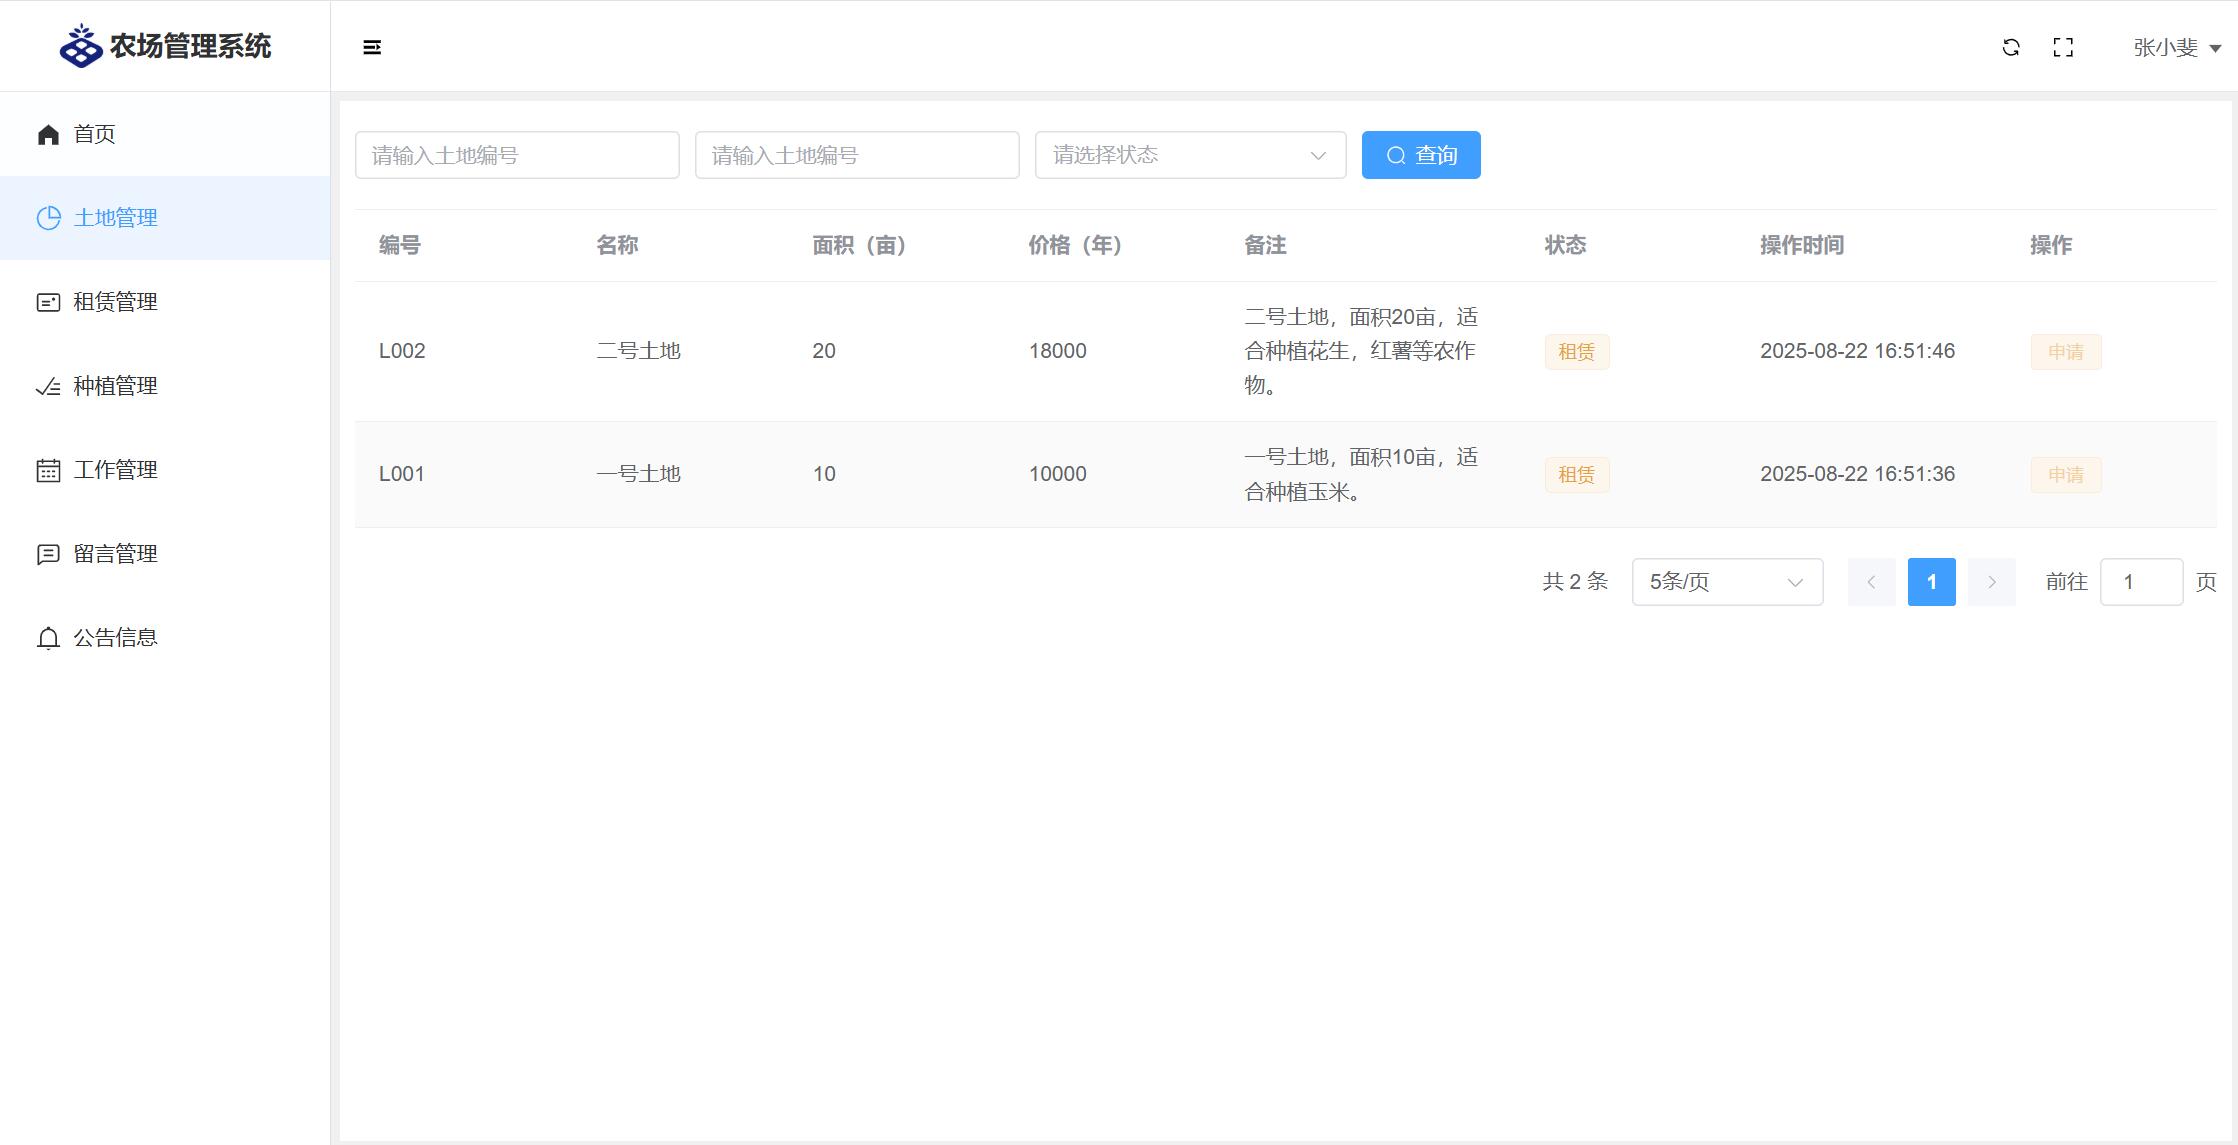Expand the 5条/页 page size selector
The height and width of the screenshot is (1145, 2238).
[1727, 582]
